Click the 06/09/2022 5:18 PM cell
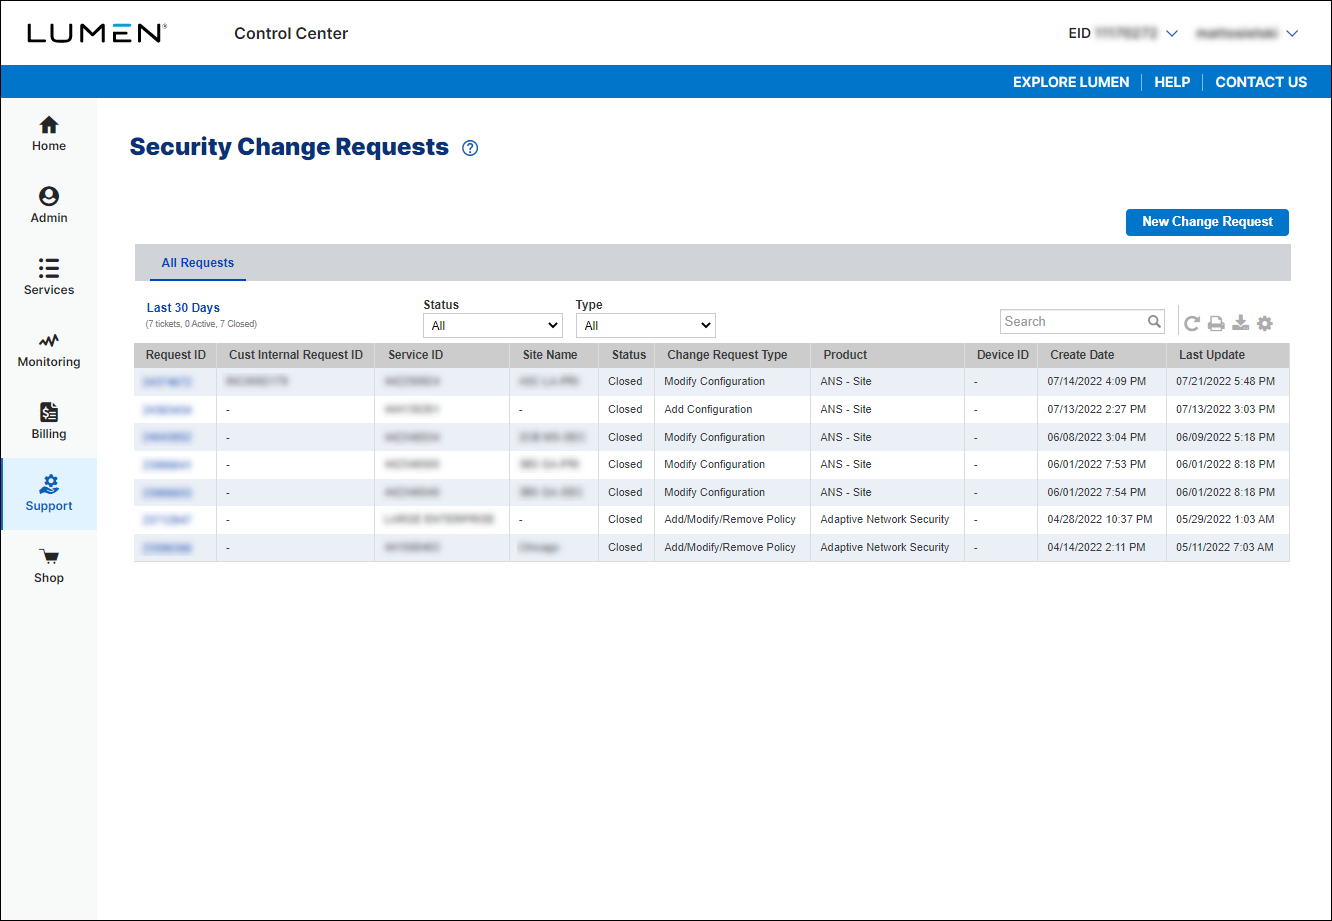Screen dimensions: 1332x921 pyautogui.click(x=1225, y=437)
